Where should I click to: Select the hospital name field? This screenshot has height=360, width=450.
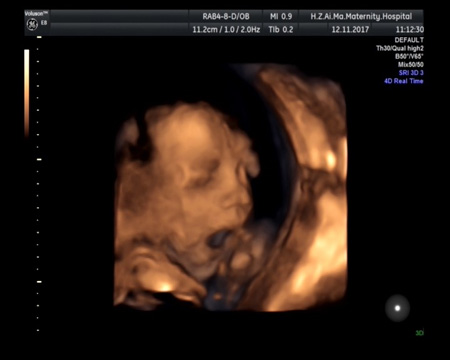pyautogui.click(x=361, y=16)
